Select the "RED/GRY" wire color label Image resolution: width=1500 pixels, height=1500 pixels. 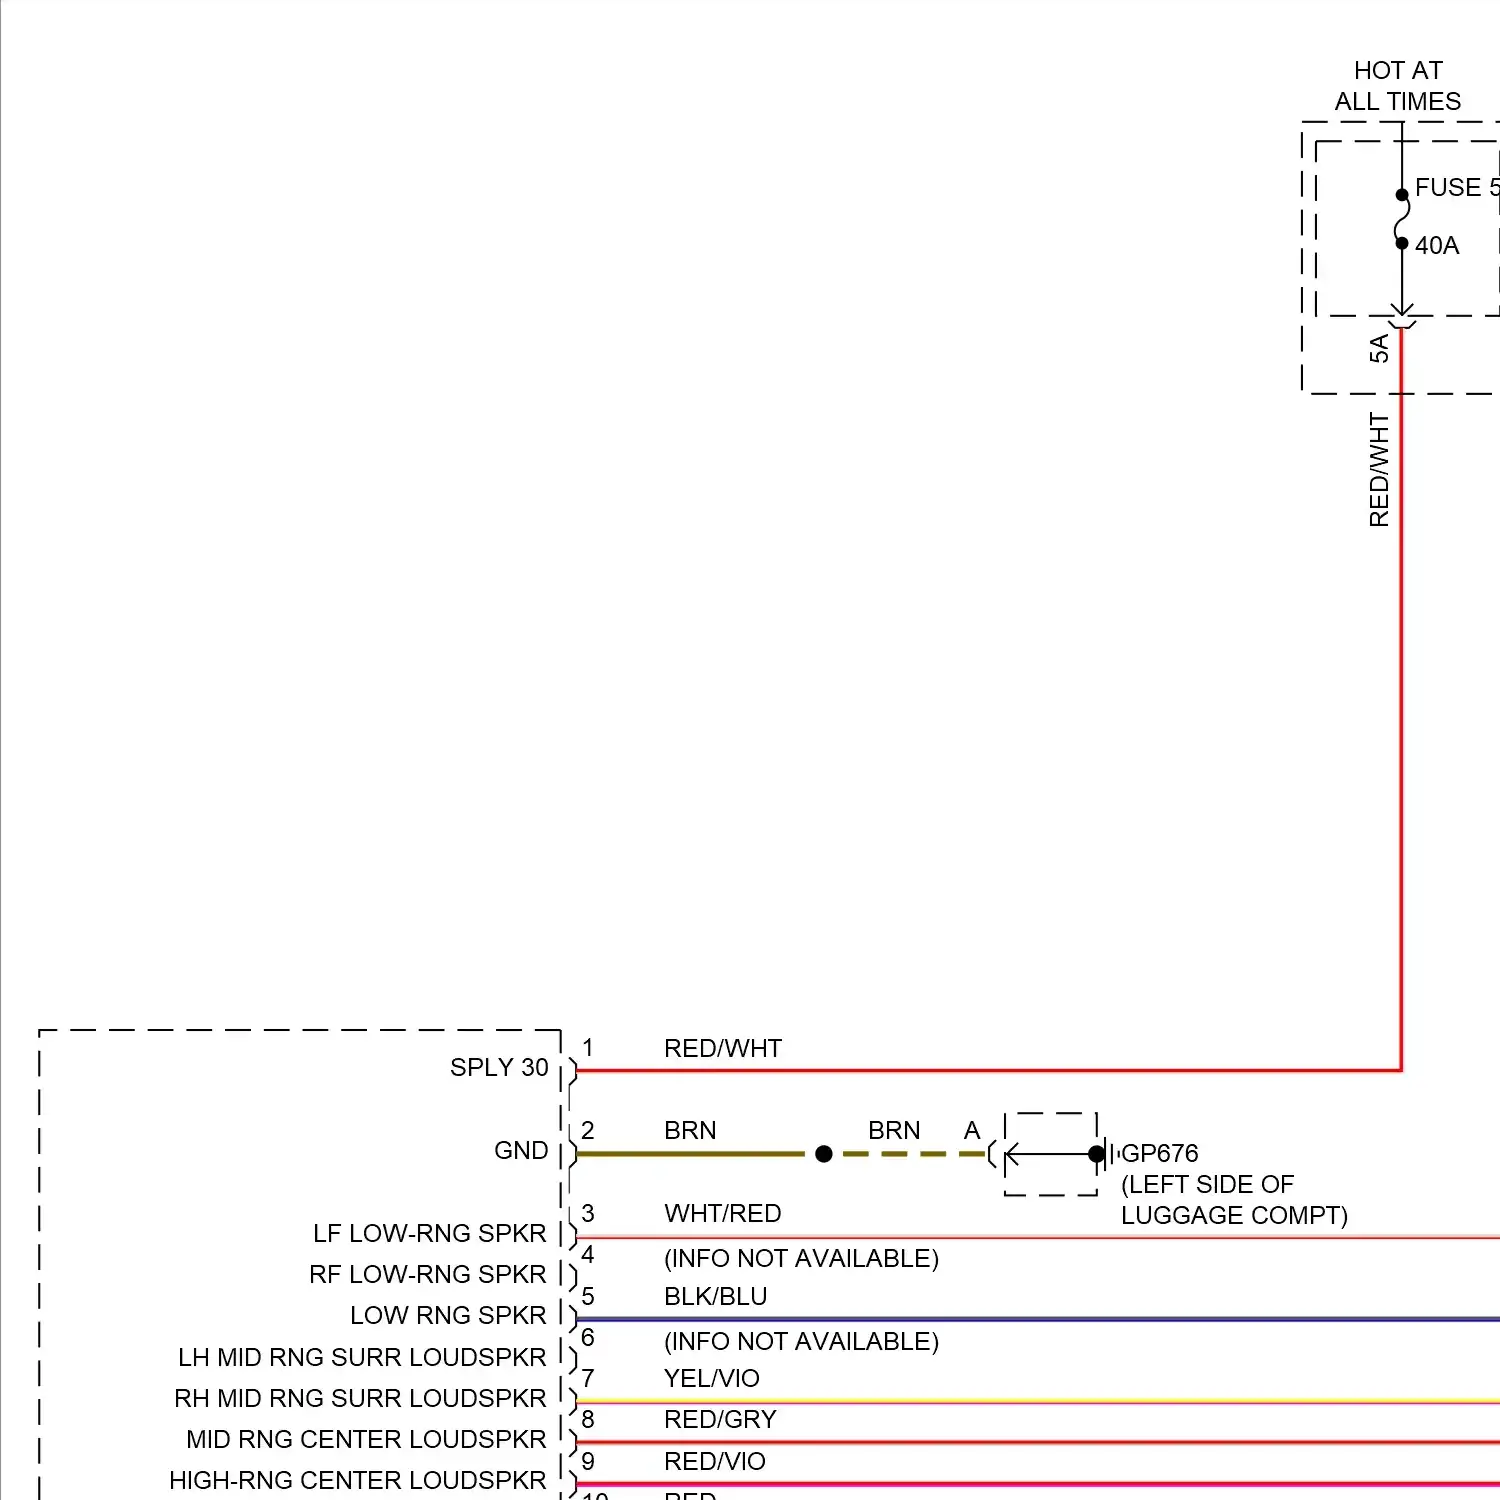(720, 1419)
